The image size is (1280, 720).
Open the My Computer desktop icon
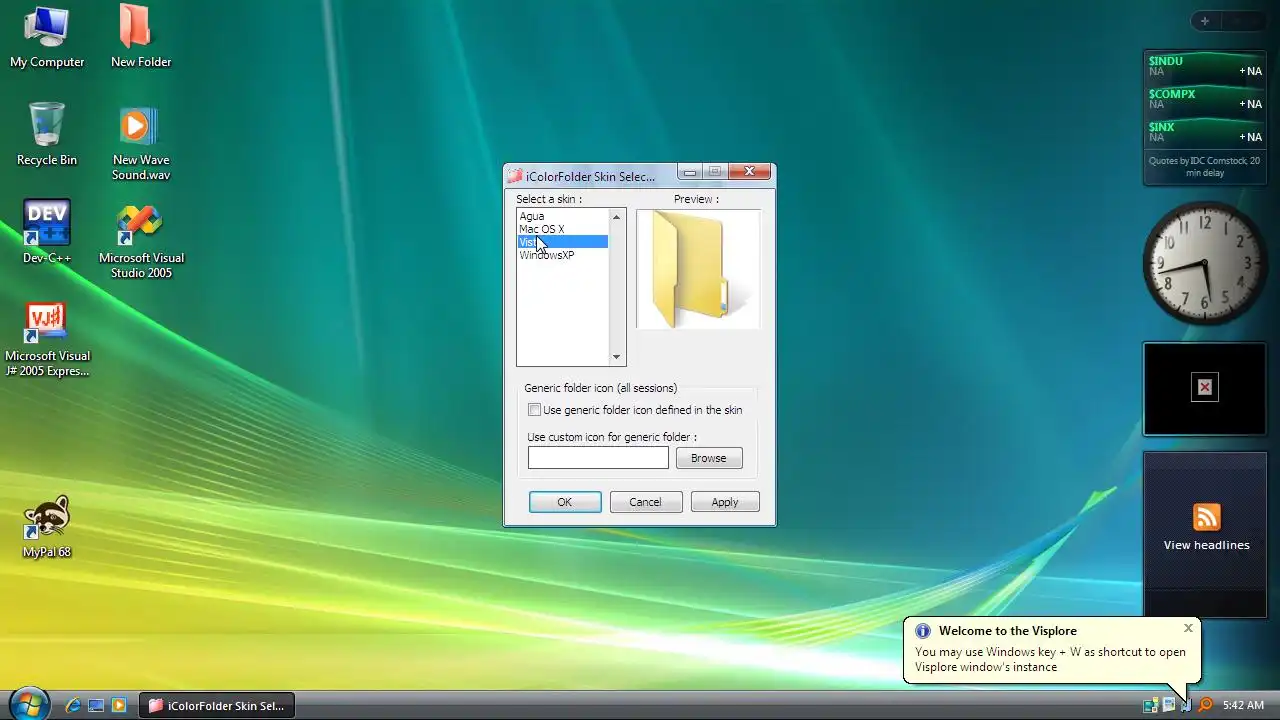(x=46, y=38)
